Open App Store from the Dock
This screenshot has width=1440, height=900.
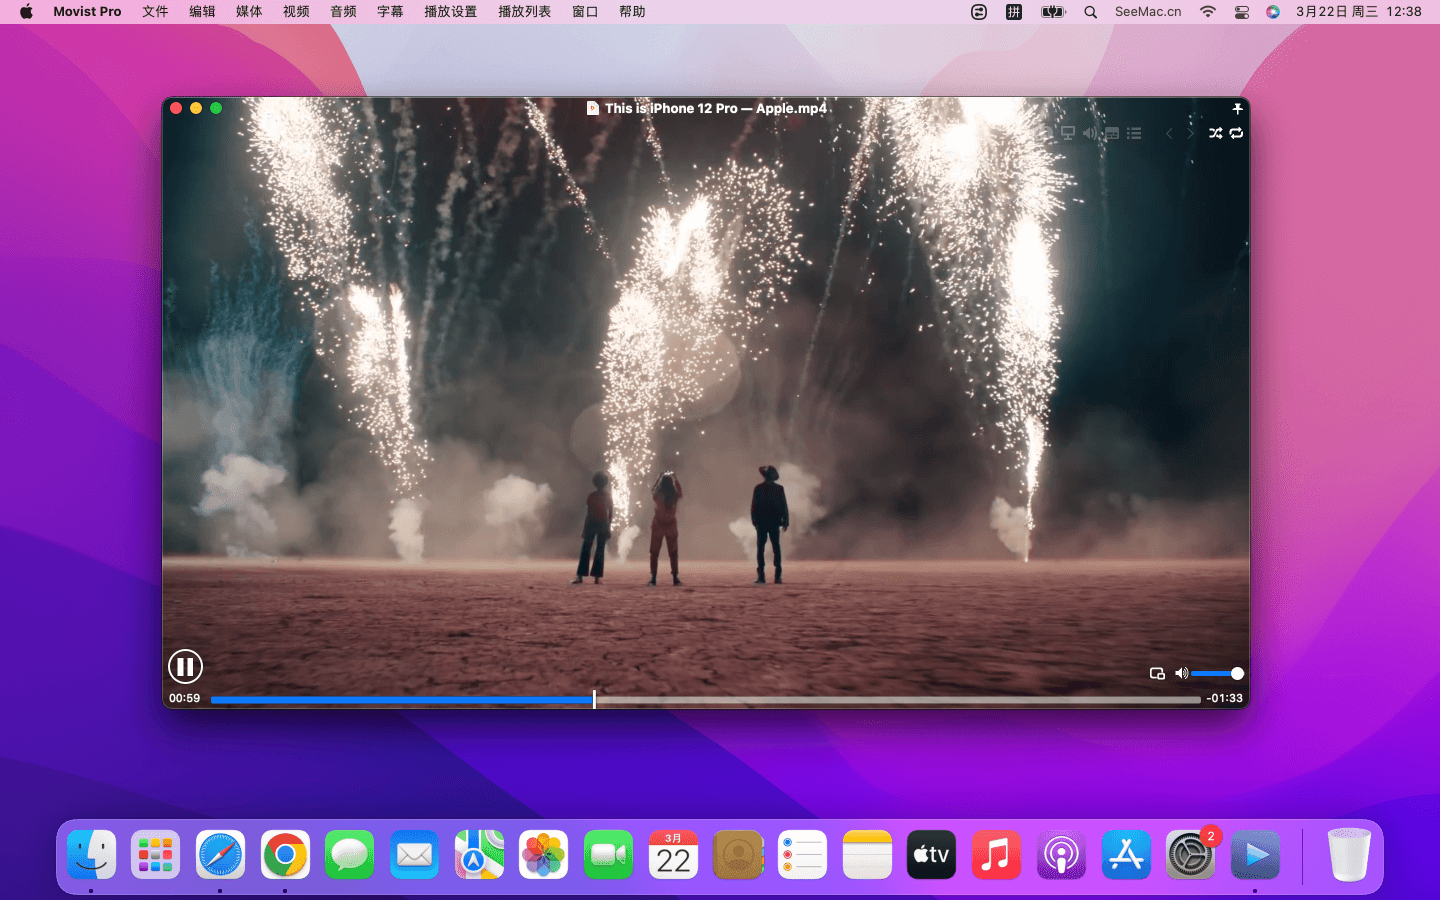click(1126, 855)
